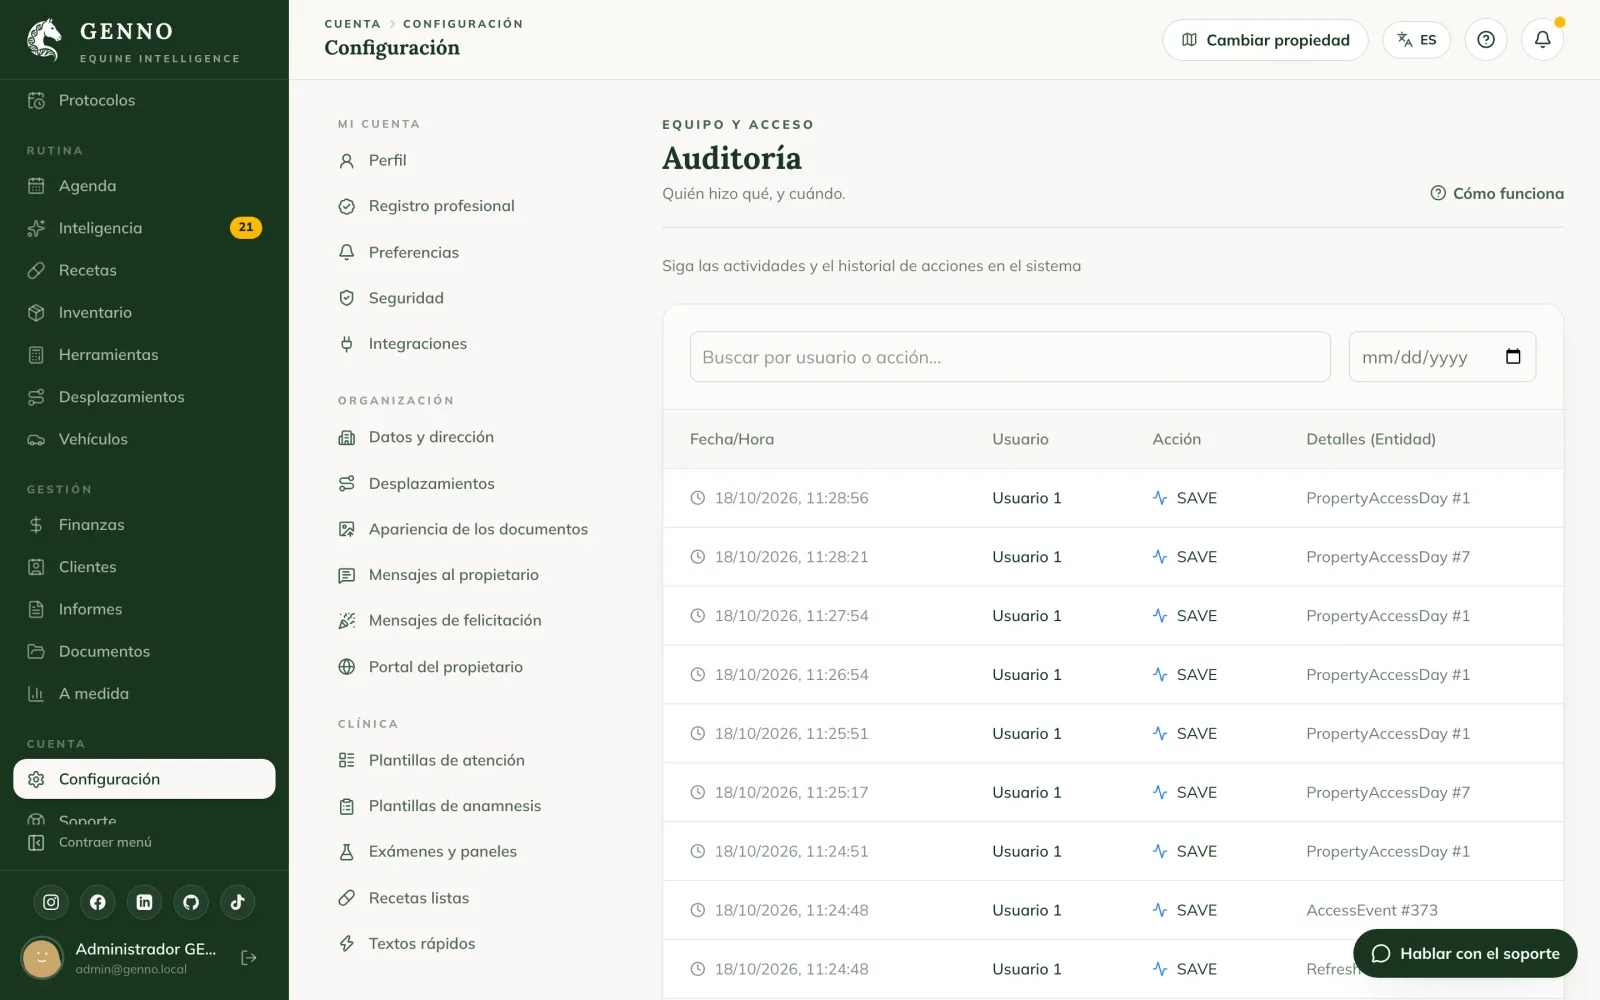Open the LinkedIn social icon

pos(144,902)
